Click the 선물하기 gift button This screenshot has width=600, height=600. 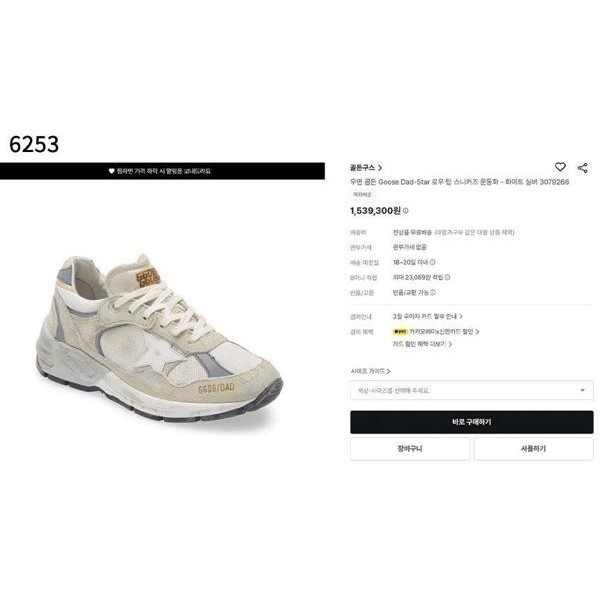point(533,448)
